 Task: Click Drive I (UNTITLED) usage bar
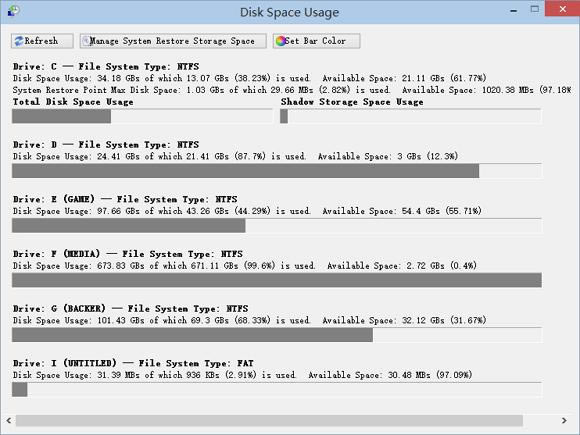tap(277, 390)
